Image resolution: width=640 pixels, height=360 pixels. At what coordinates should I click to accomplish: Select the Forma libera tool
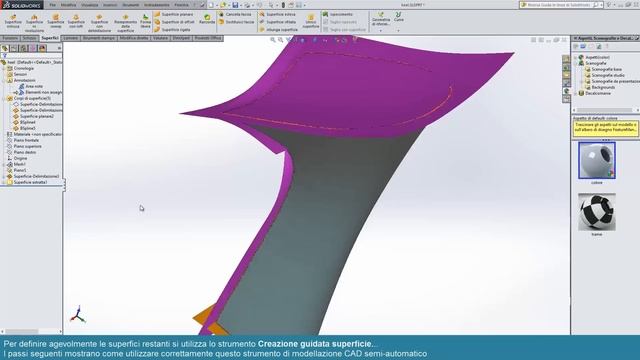pos(145,22)
